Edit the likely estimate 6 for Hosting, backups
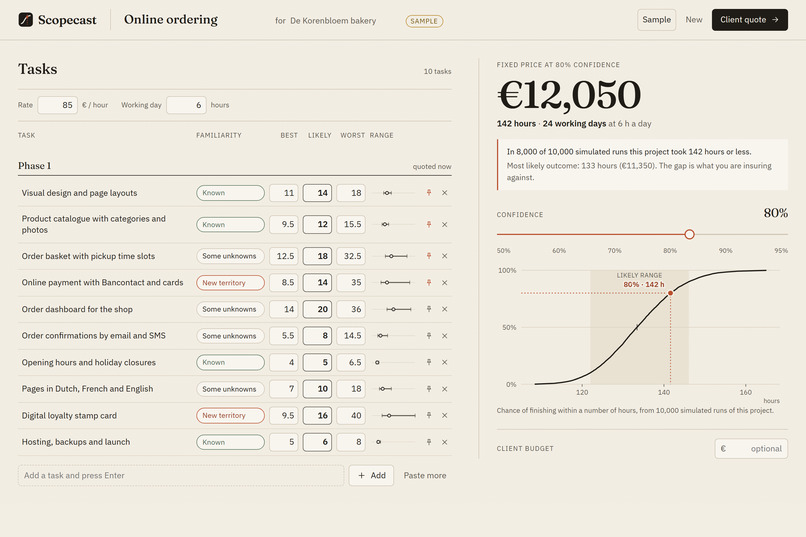Screen dimensions: 806x537 click(x=317, y=442)
